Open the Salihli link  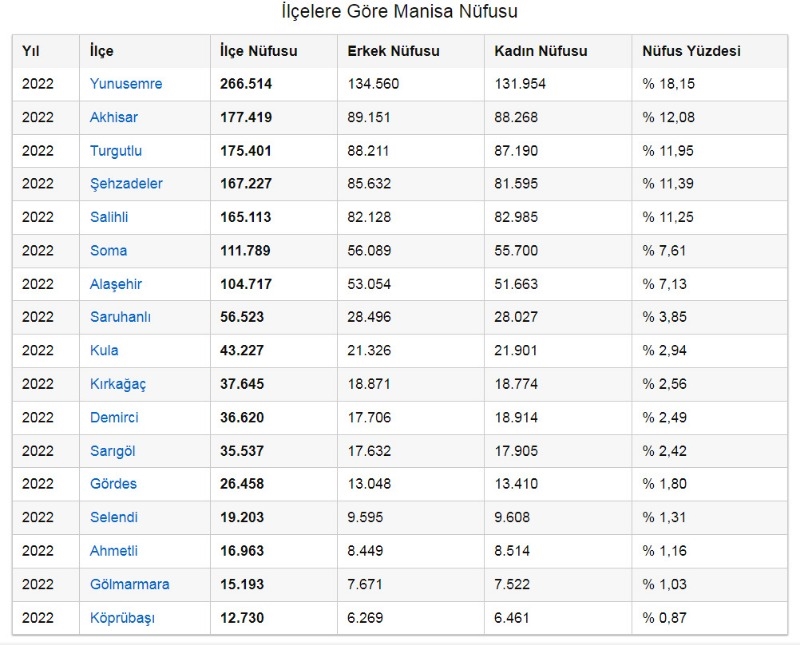pos(109,217)
